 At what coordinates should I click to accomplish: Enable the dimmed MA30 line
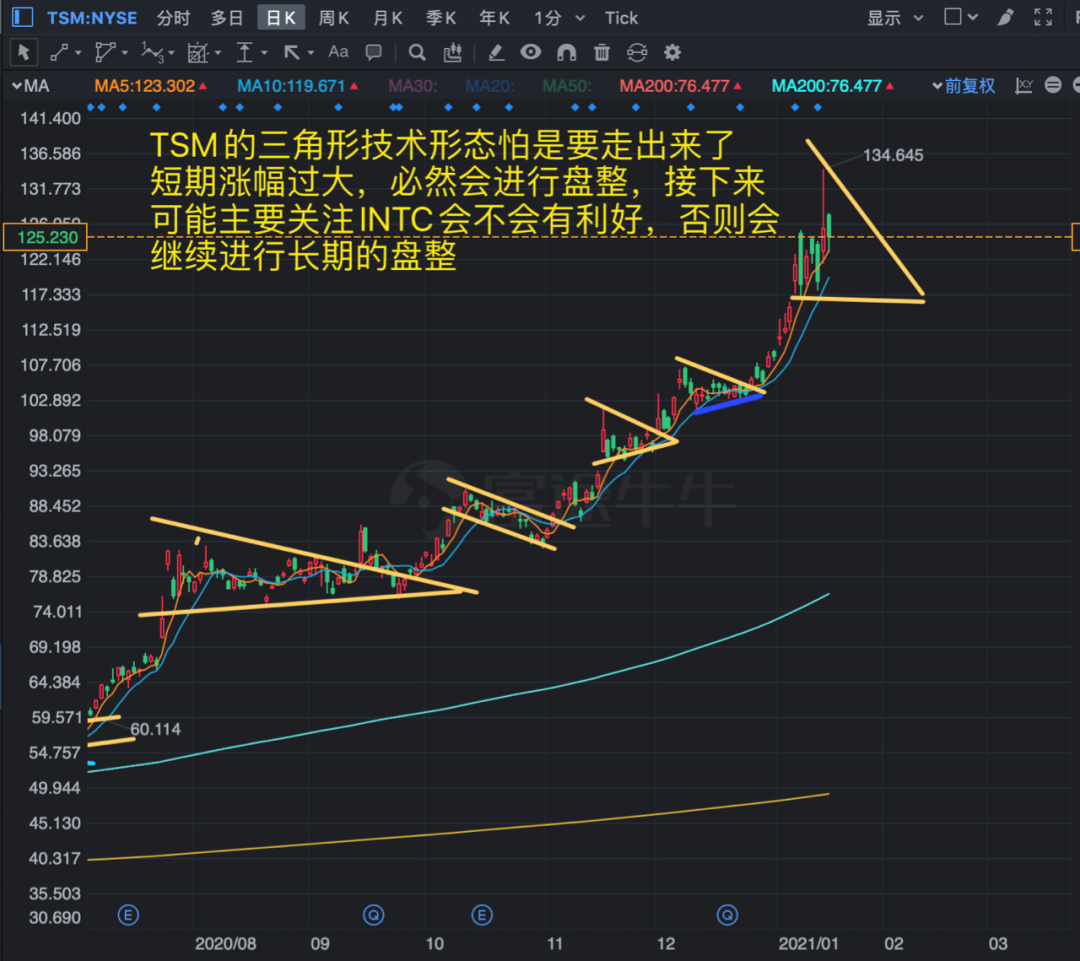[412, 86]
